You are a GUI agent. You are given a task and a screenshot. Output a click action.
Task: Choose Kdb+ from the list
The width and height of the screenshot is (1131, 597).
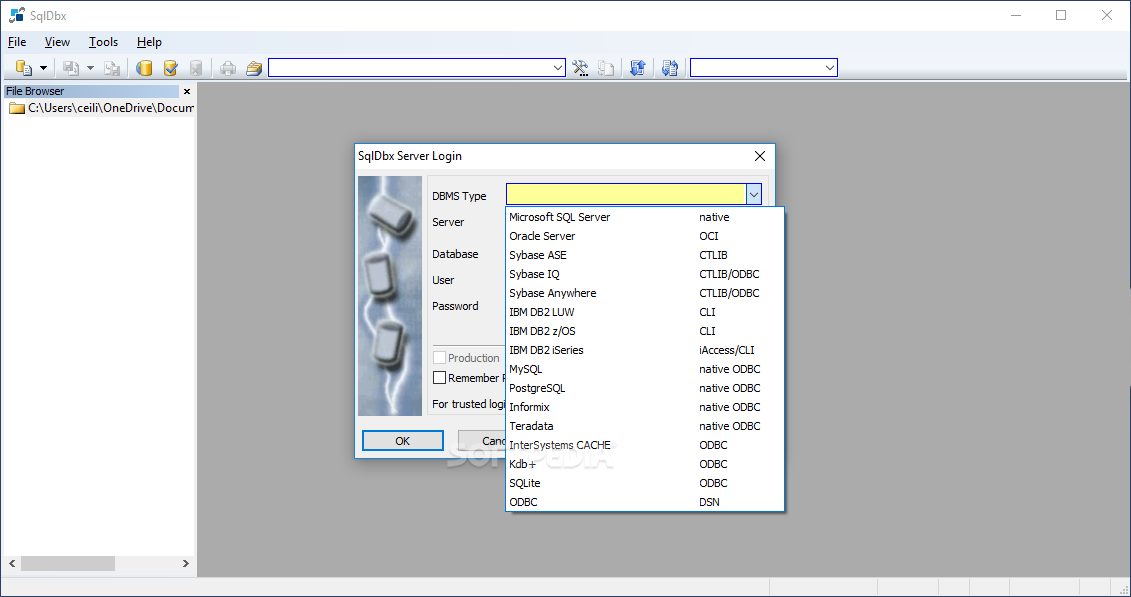[x=645, y=464]
